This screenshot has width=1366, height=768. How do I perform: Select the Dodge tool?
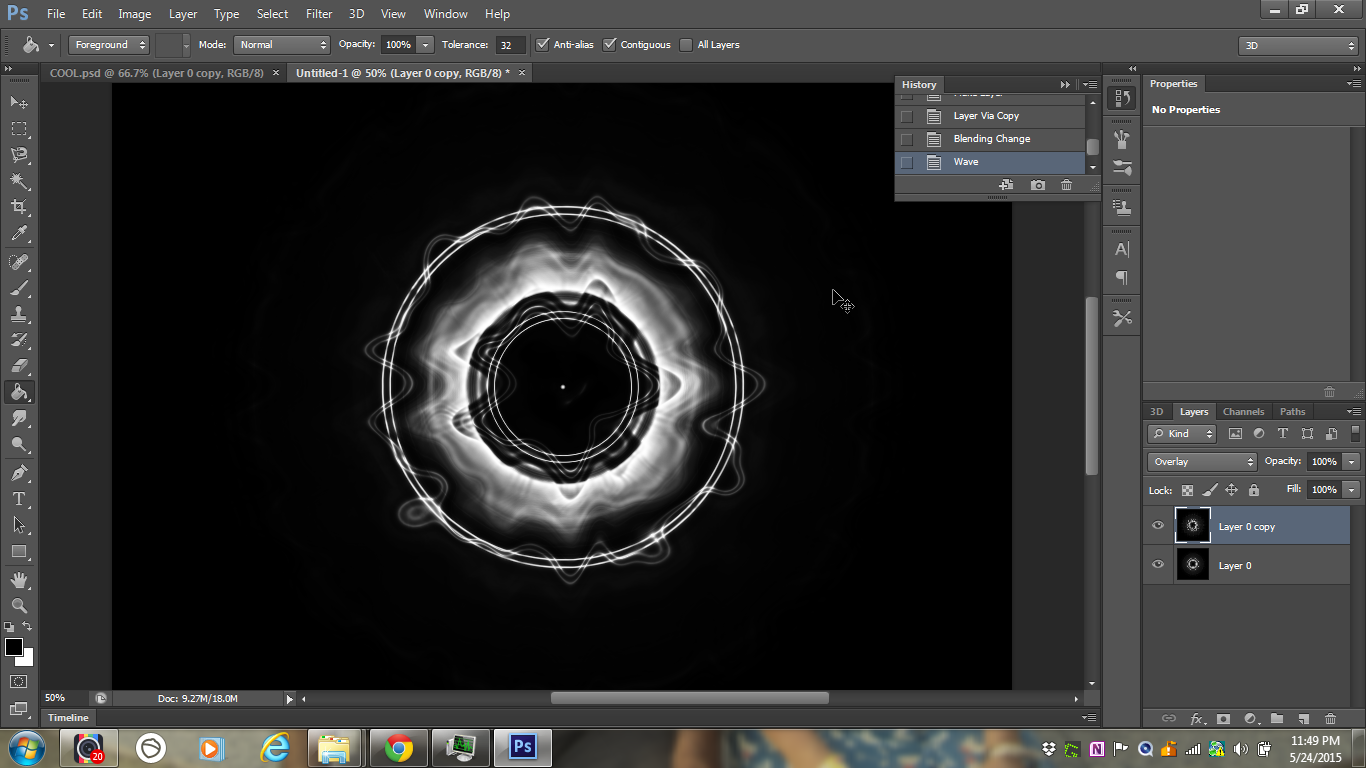coord(19,444)
